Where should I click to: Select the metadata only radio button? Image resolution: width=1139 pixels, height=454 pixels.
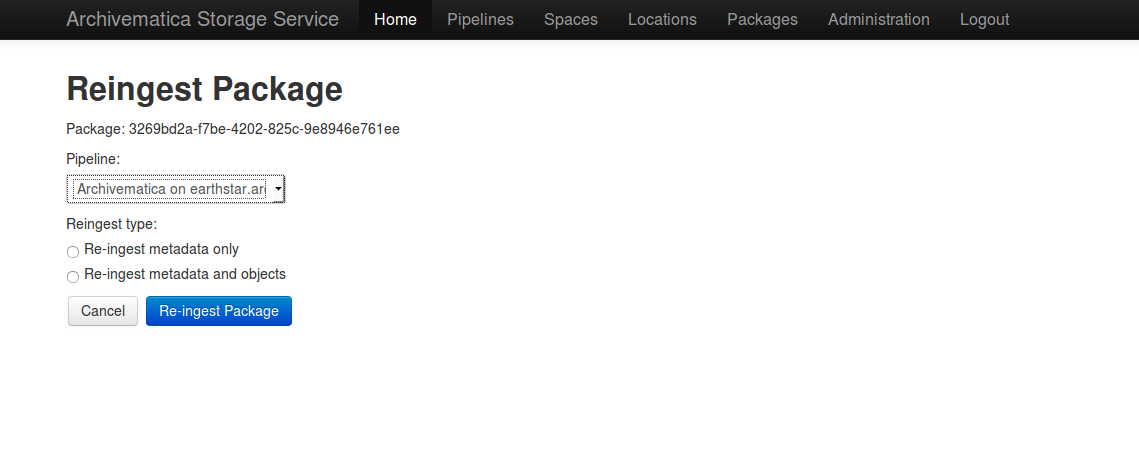73,252
